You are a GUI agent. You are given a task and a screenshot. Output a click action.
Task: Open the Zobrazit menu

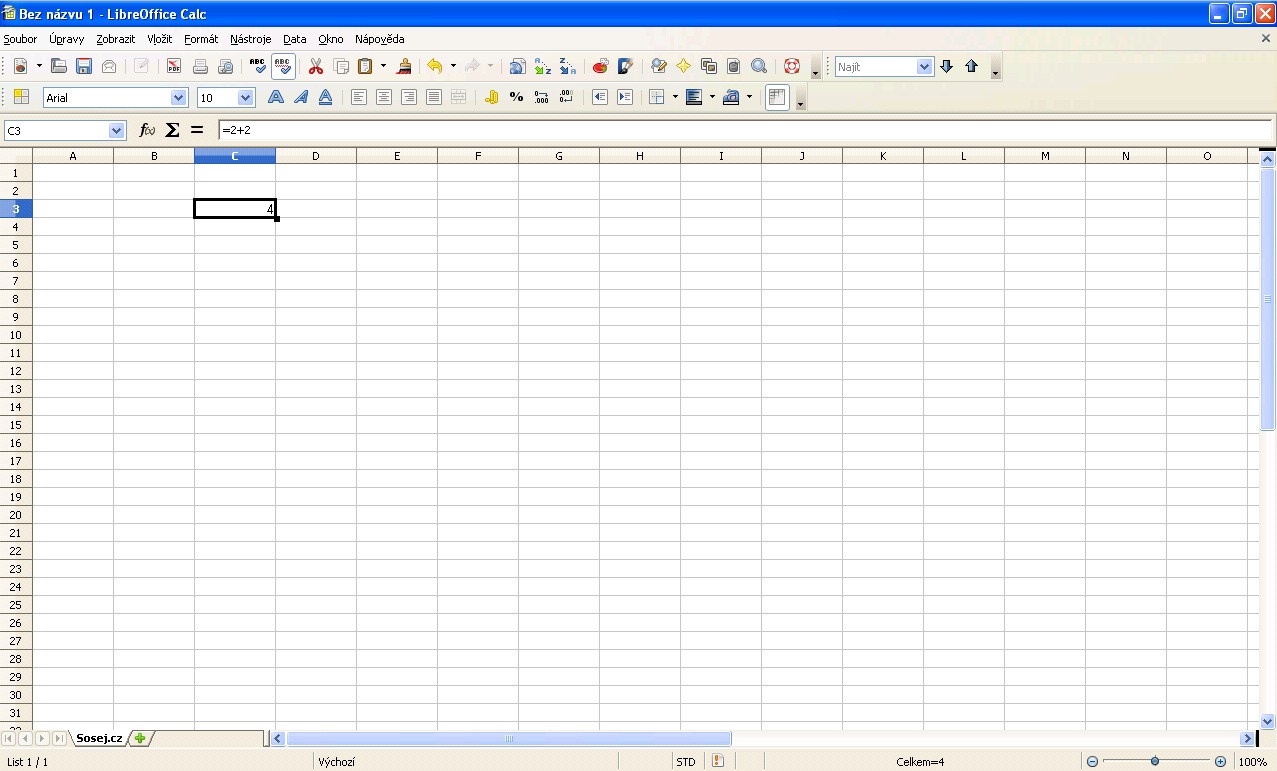click(116, 39)
